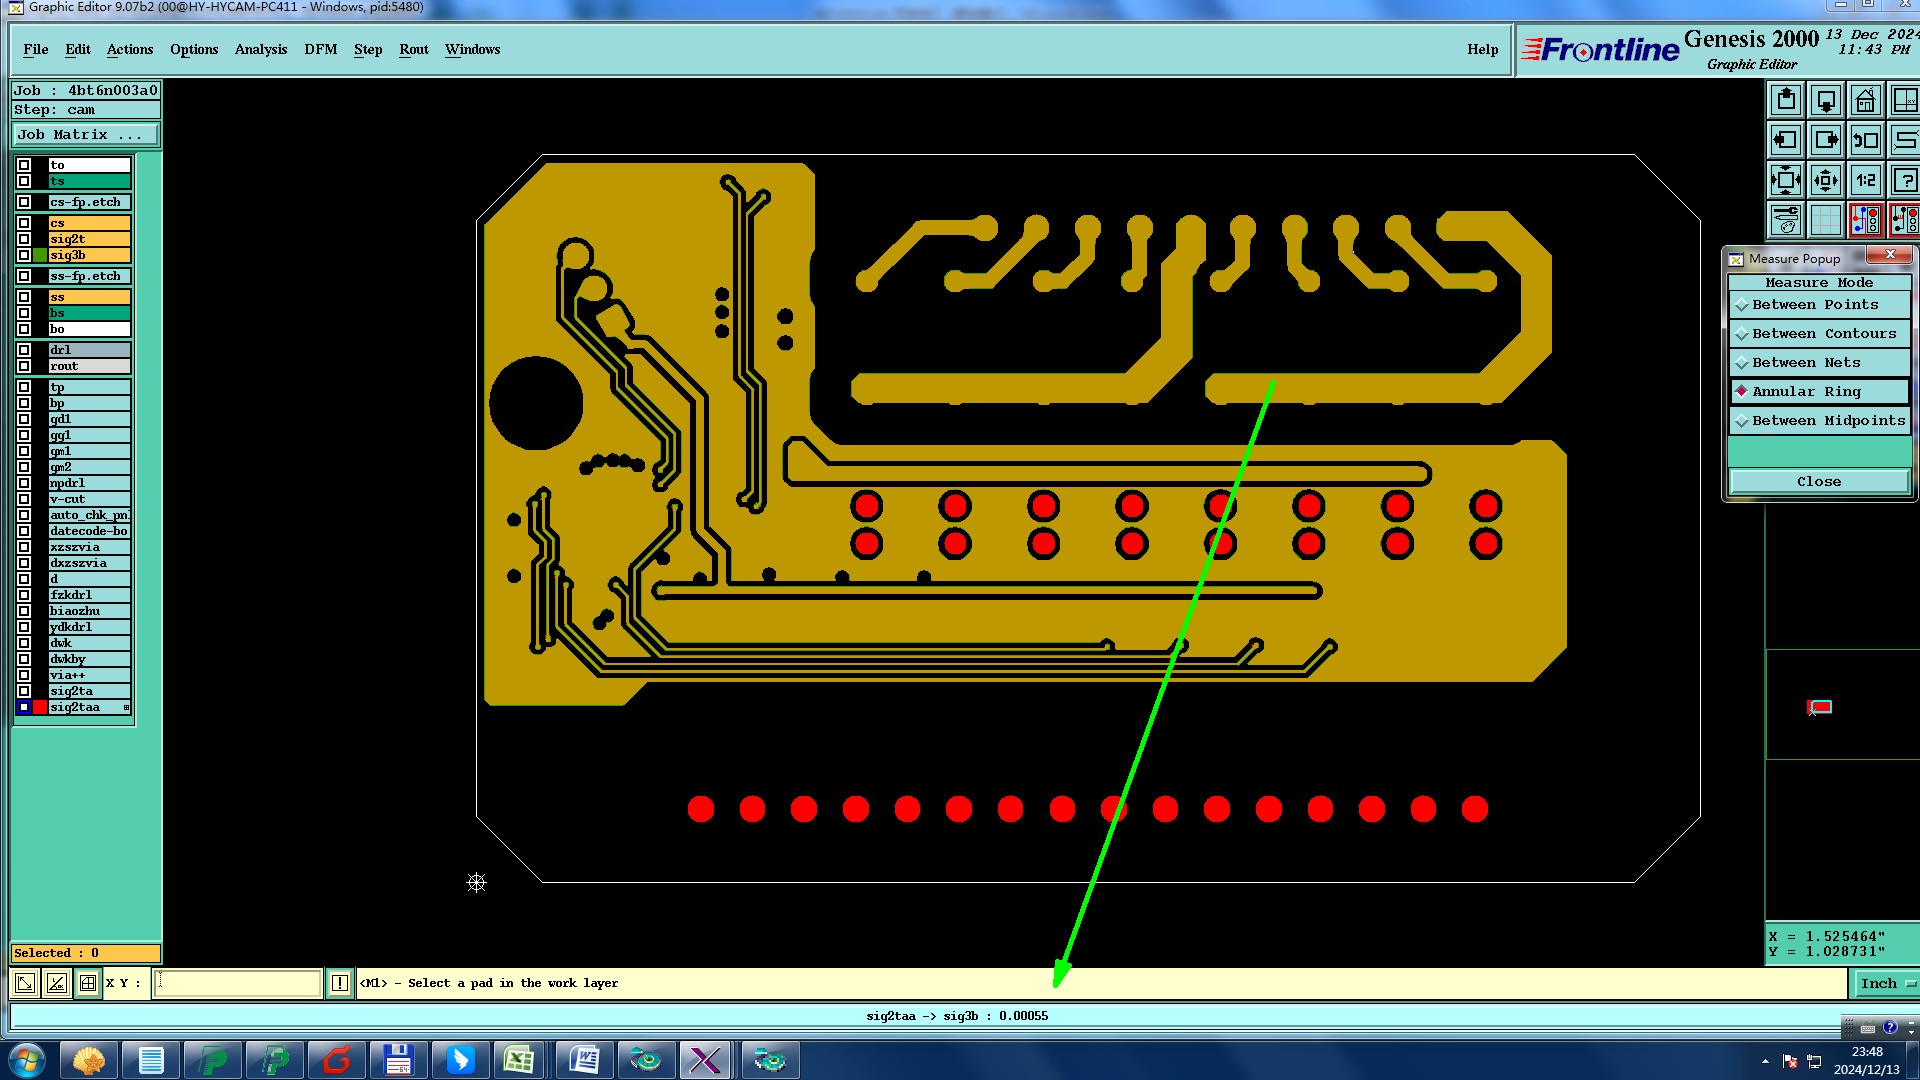1920x1080 pixels.
Task: Click the zoom in arrows-inward icon
Action: pyautogui.click(x=1786, y=180)
